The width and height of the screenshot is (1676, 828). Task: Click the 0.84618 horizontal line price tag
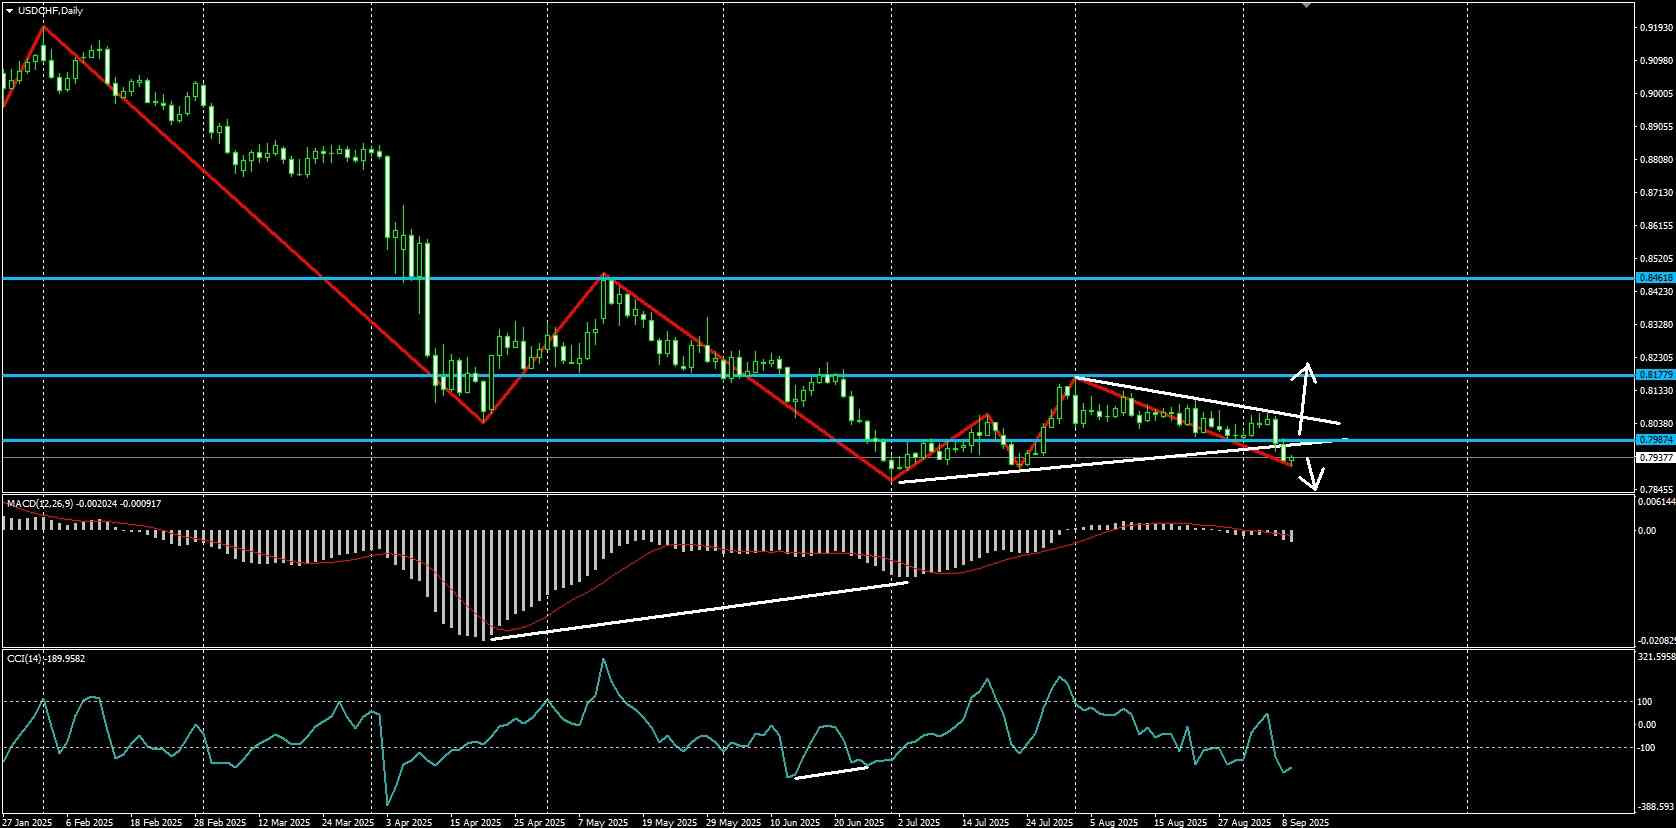pyautogui.click(x=1655, y=277)
